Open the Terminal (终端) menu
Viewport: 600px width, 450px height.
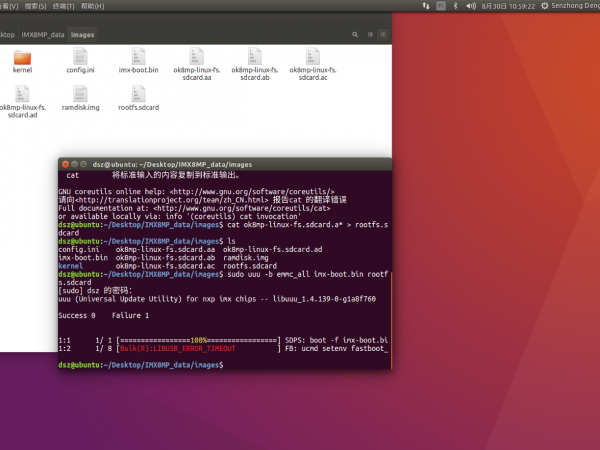(64, 6)
